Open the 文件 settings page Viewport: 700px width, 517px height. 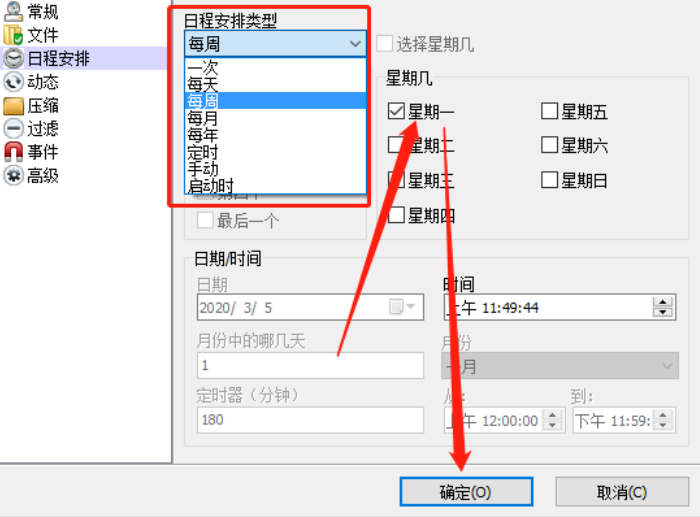(x=42, y=35)
